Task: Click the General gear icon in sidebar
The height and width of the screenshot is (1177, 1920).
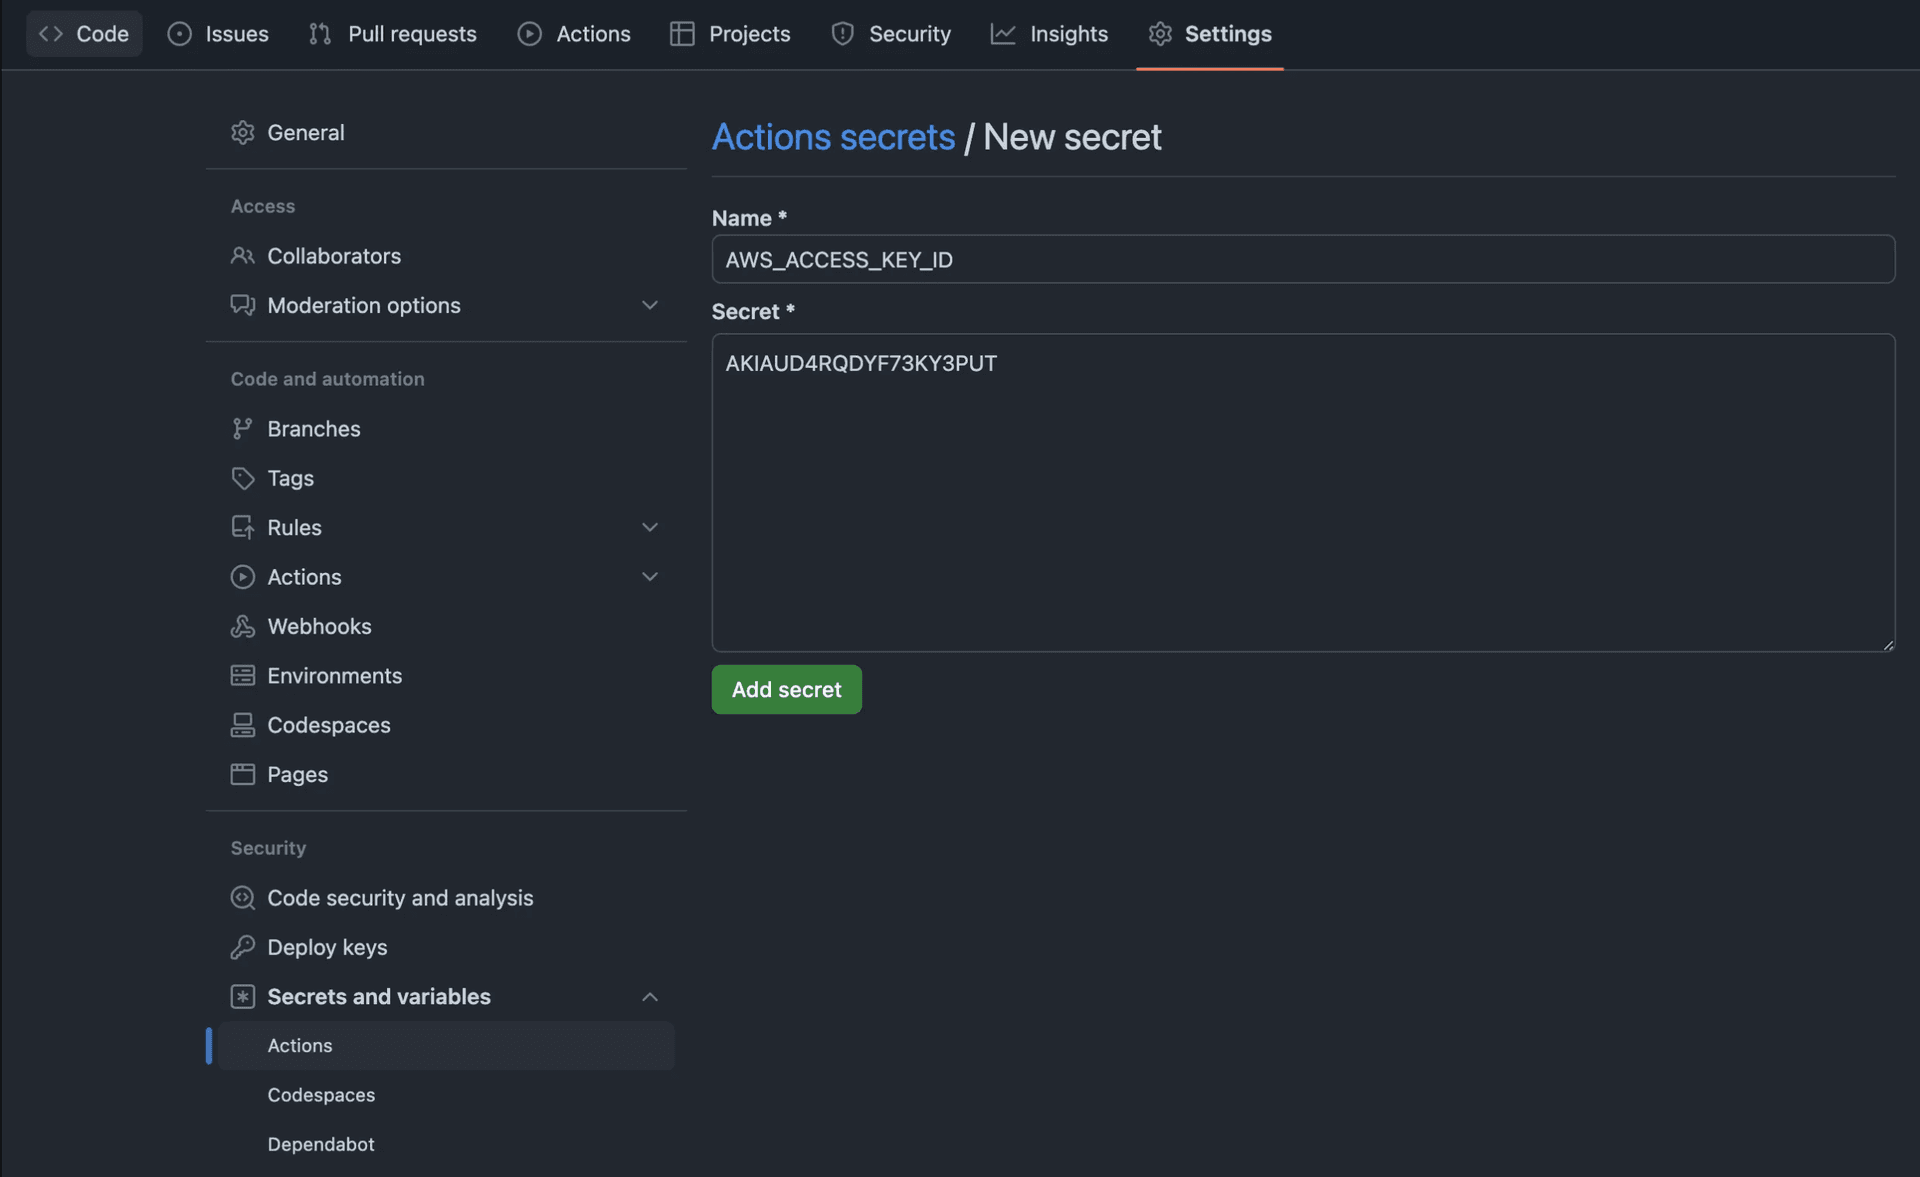Action: (x=242, y=133)
